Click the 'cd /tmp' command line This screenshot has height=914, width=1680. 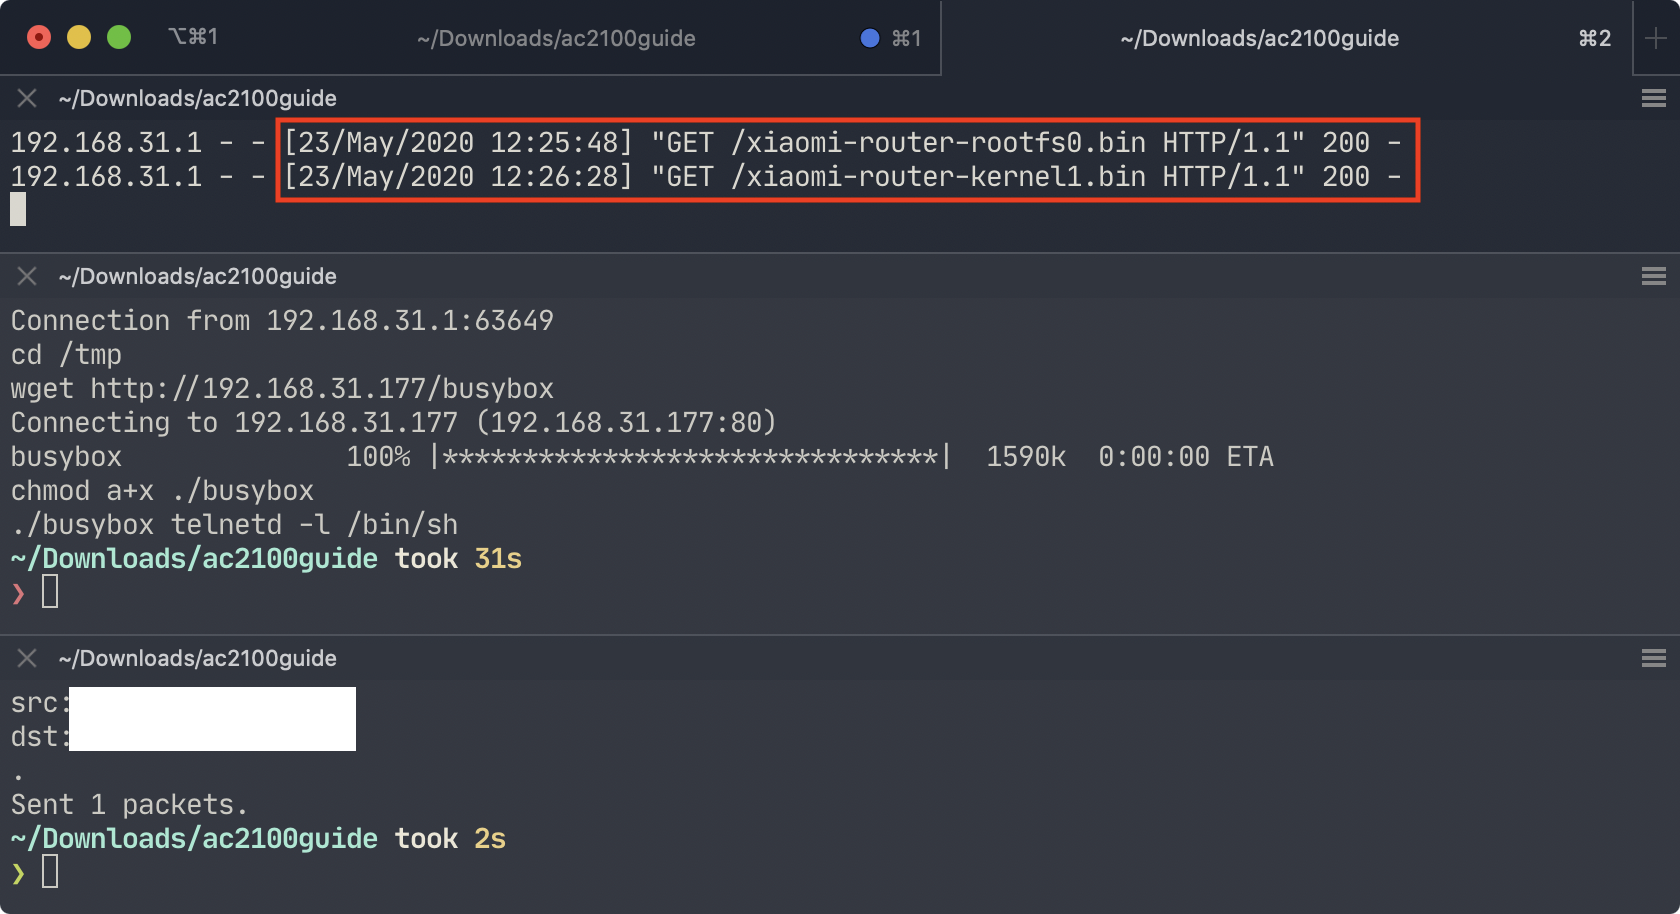66,355
